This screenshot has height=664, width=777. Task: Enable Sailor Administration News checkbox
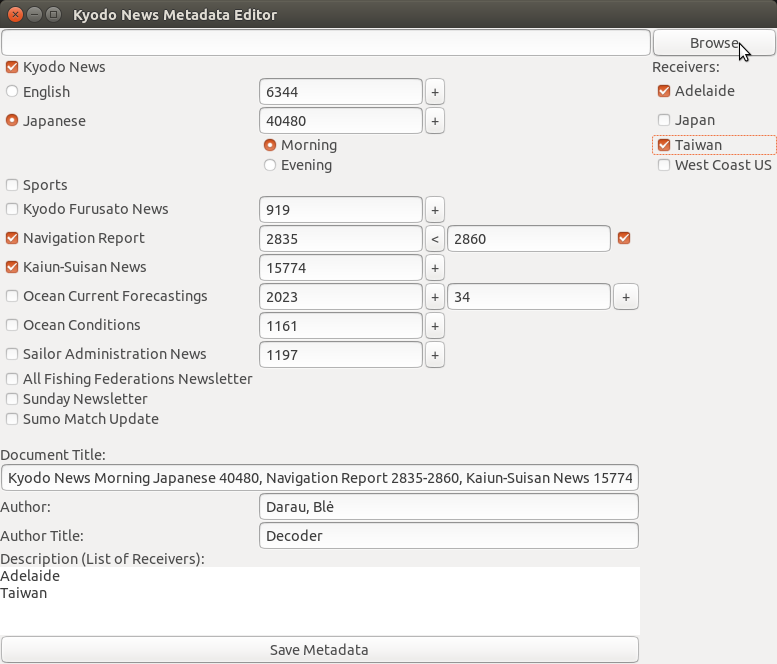[x=12, y=354]
